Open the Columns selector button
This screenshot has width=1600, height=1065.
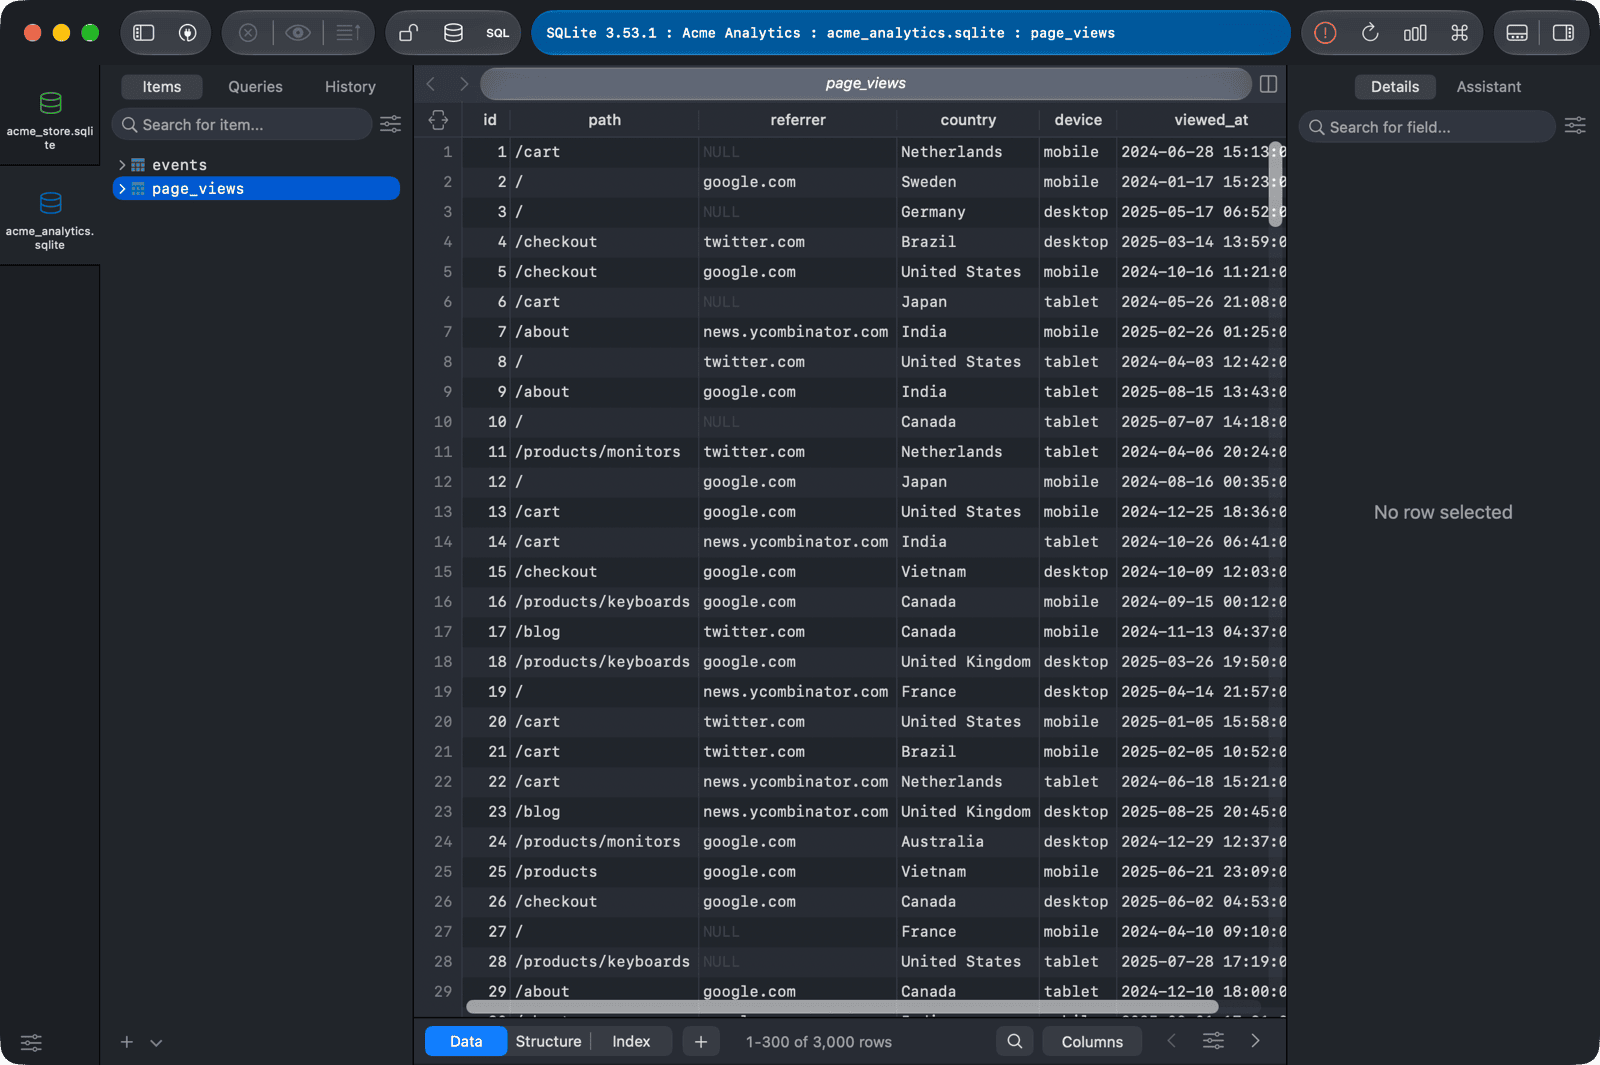pyautogui.click(x=1092, y=1041)
